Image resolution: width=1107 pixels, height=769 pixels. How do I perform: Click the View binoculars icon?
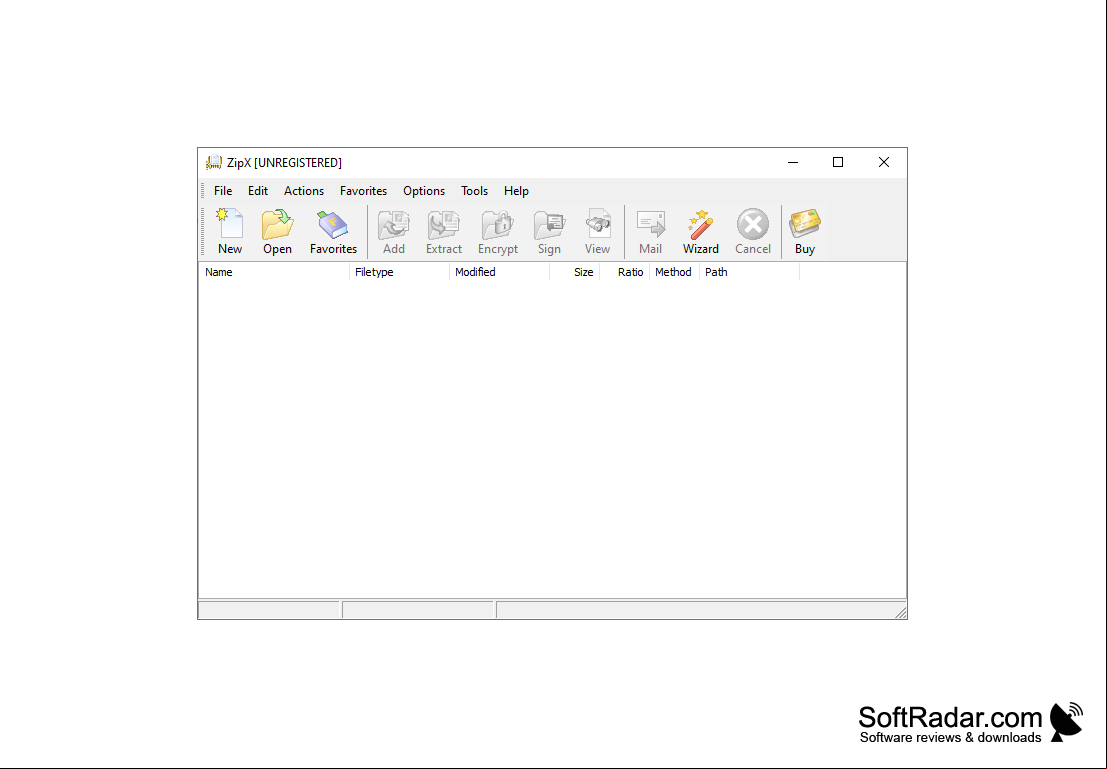point(597,225)
